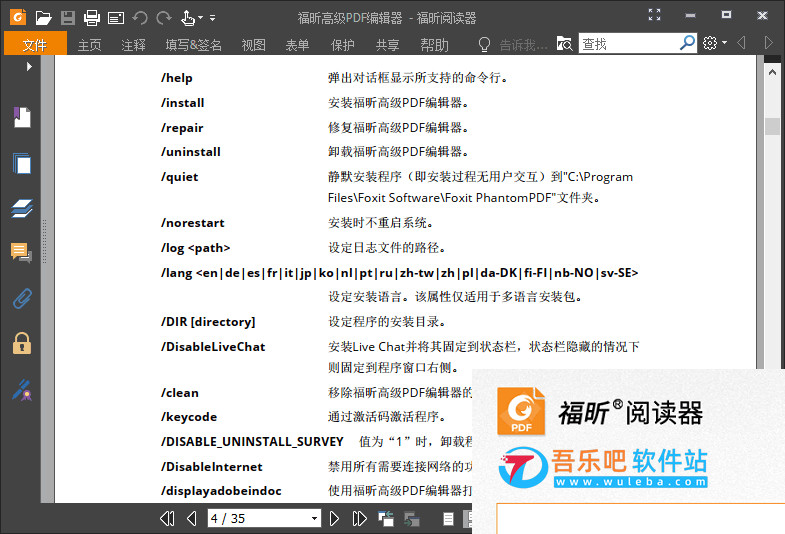Select single page view icon

448,519
